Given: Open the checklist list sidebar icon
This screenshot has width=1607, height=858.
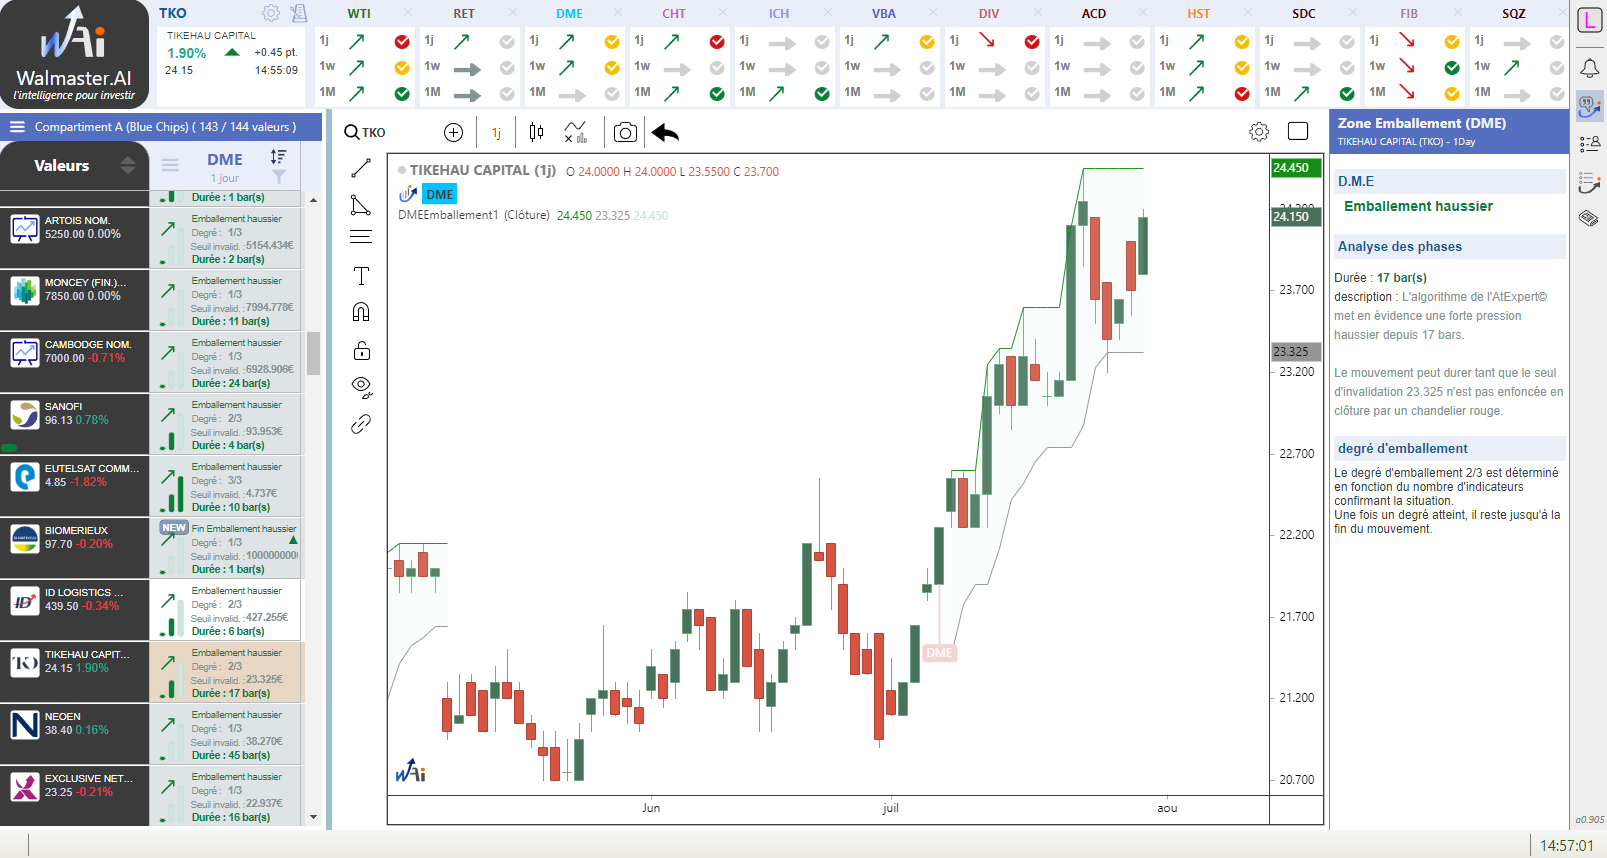Looking at the screenshot, I should 1589,144.
